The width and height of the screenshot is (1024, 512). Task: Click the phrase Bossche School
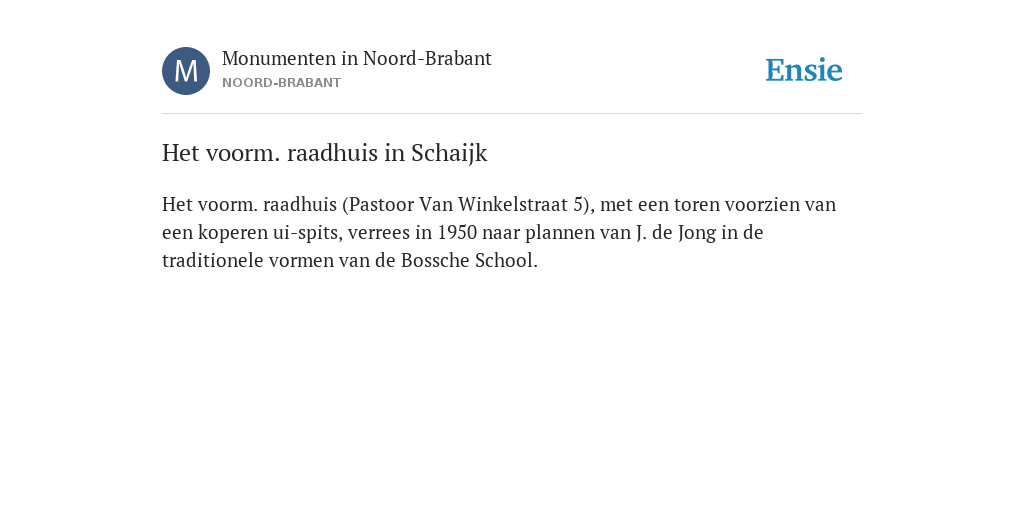pos(468,261)
